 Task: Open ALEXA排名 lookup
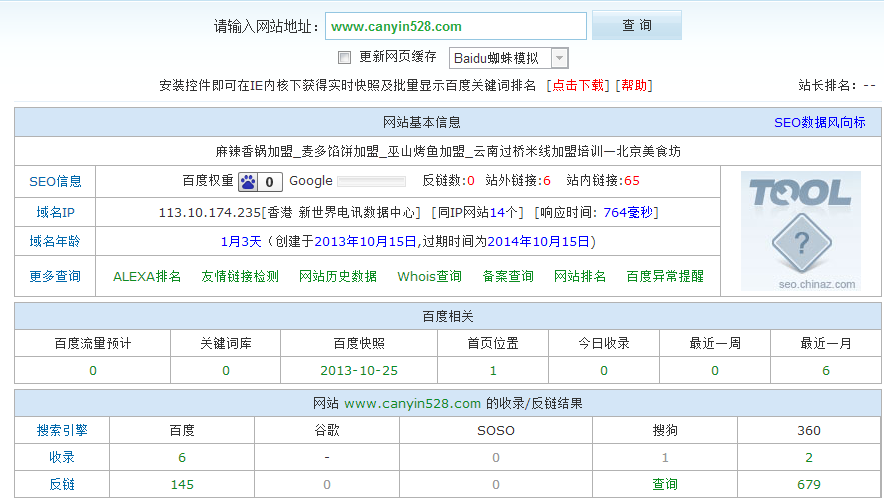point(147,277)
